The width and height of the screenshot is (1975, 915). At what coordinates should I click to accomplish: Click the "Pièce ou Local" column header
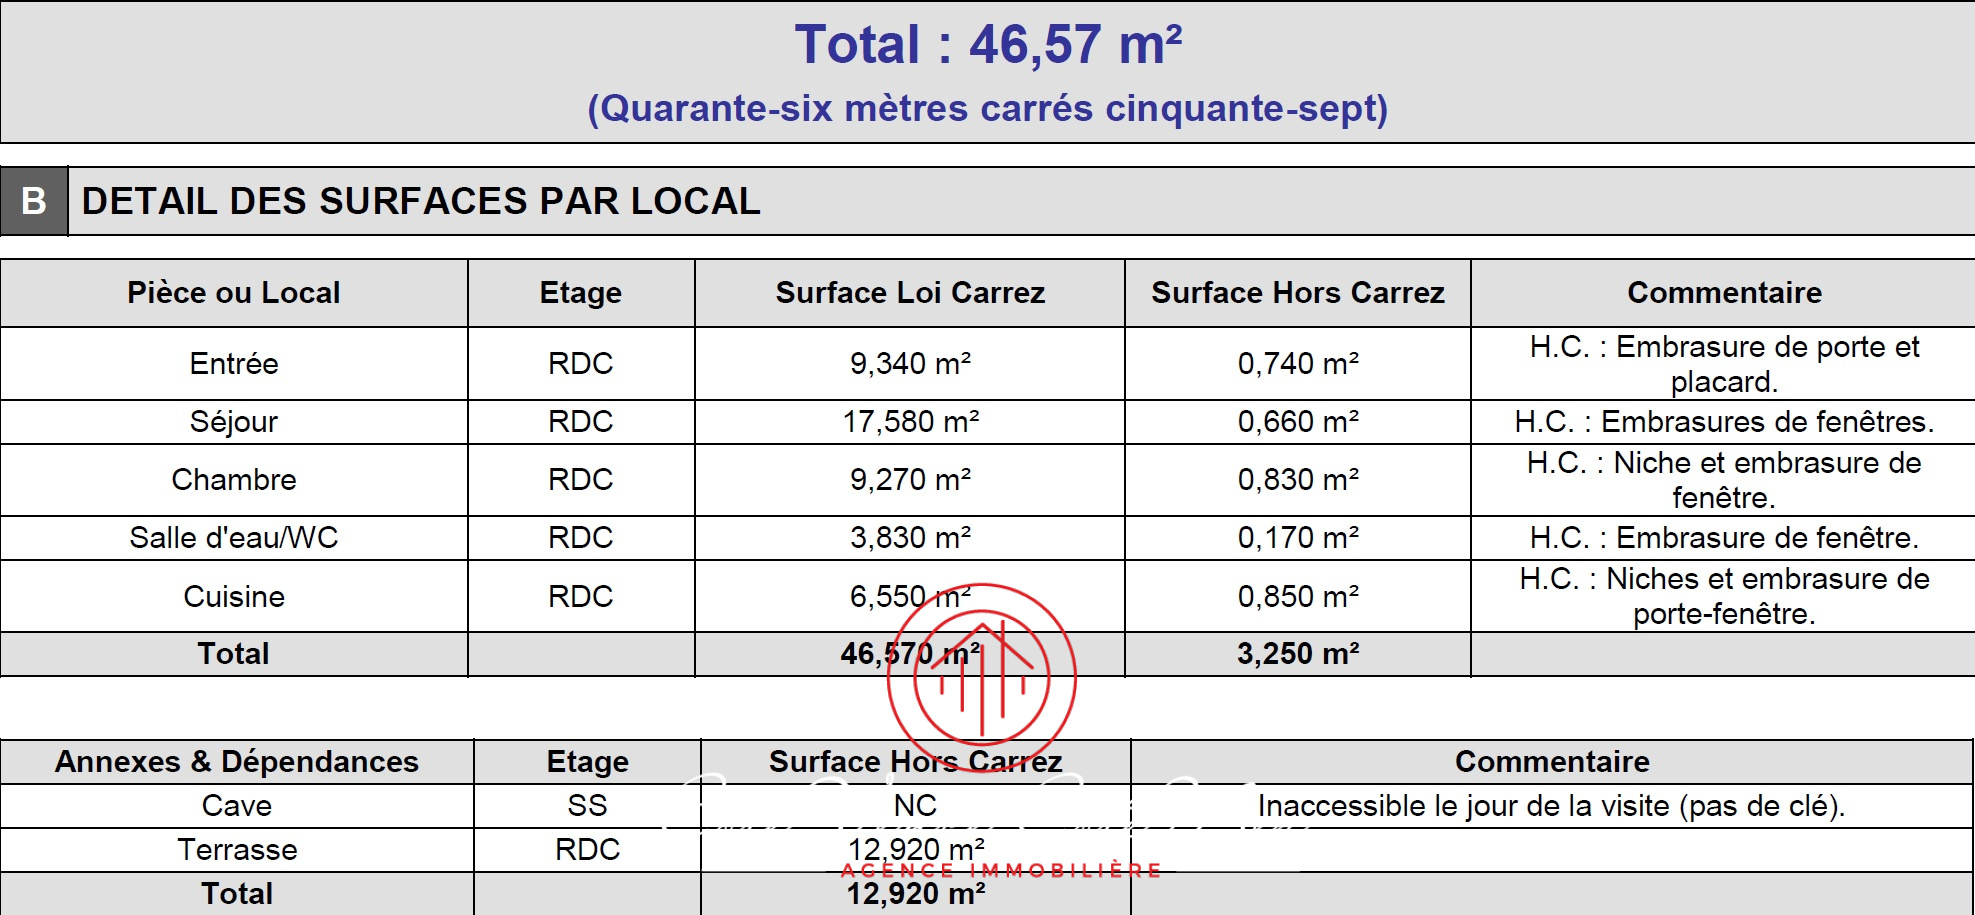pos(233,293)
